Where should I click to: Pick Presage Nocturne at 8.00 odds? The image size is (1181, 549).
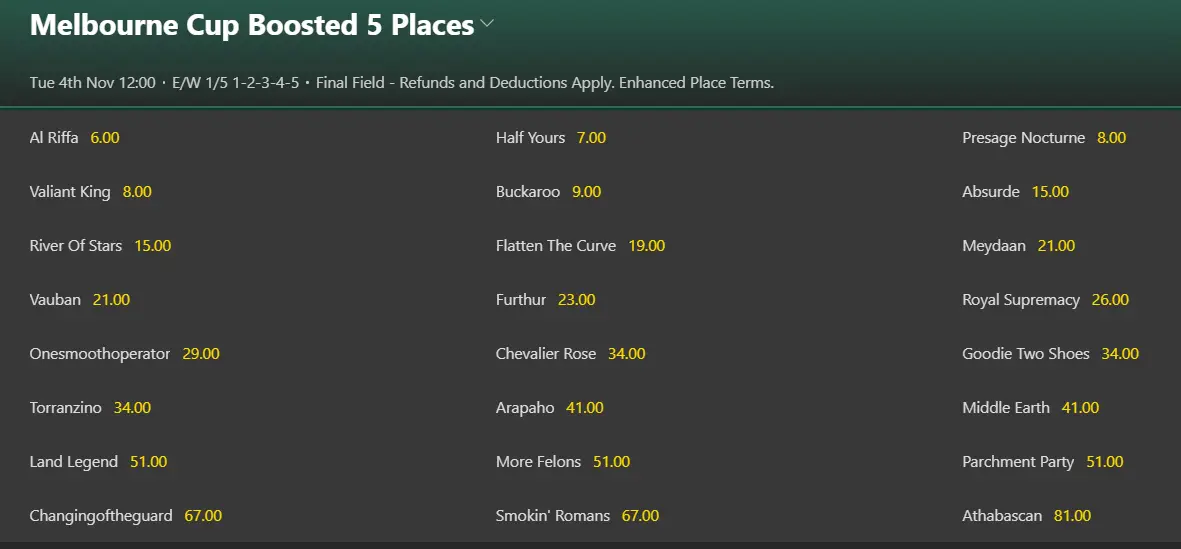click(x=1111, y=138)
